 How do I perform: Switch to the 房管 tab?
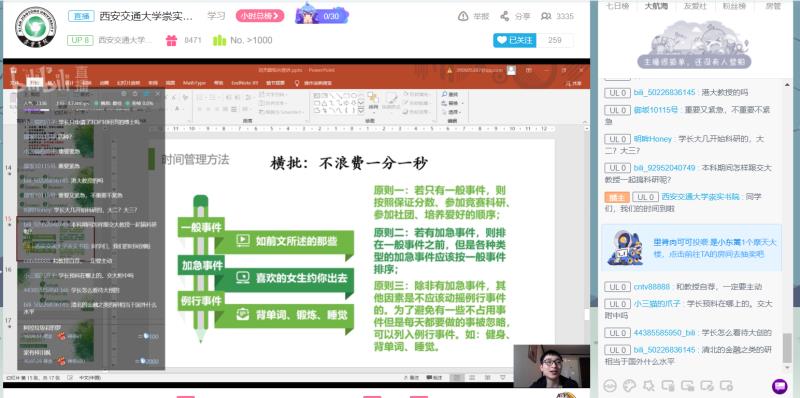[x=773, y=6]
